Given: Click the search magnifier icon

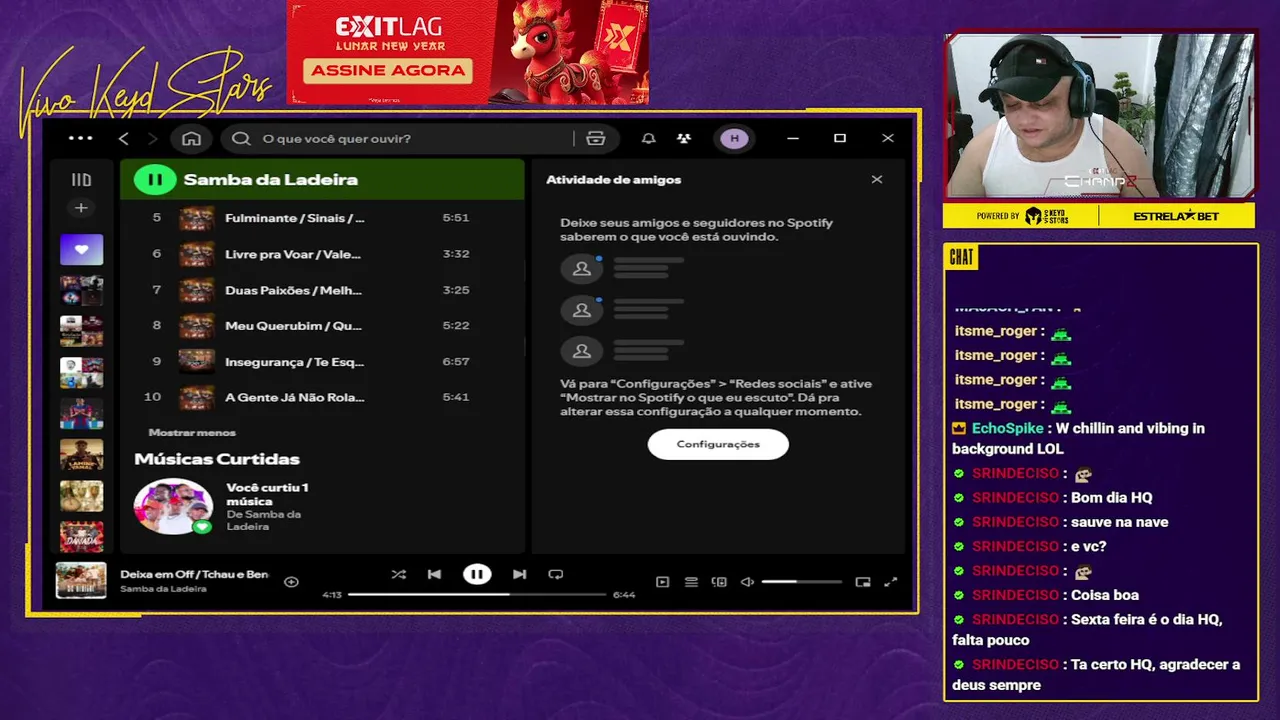Looking at the screenshot, I should 241,138.
